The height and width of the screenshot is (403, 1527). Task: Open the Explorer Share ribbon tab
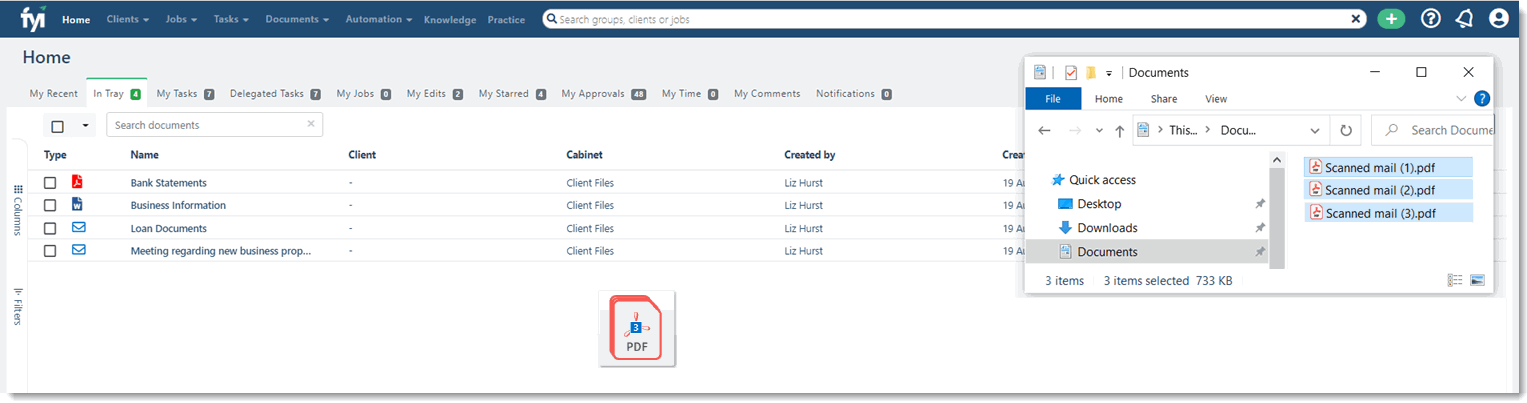coord(1163,99)
